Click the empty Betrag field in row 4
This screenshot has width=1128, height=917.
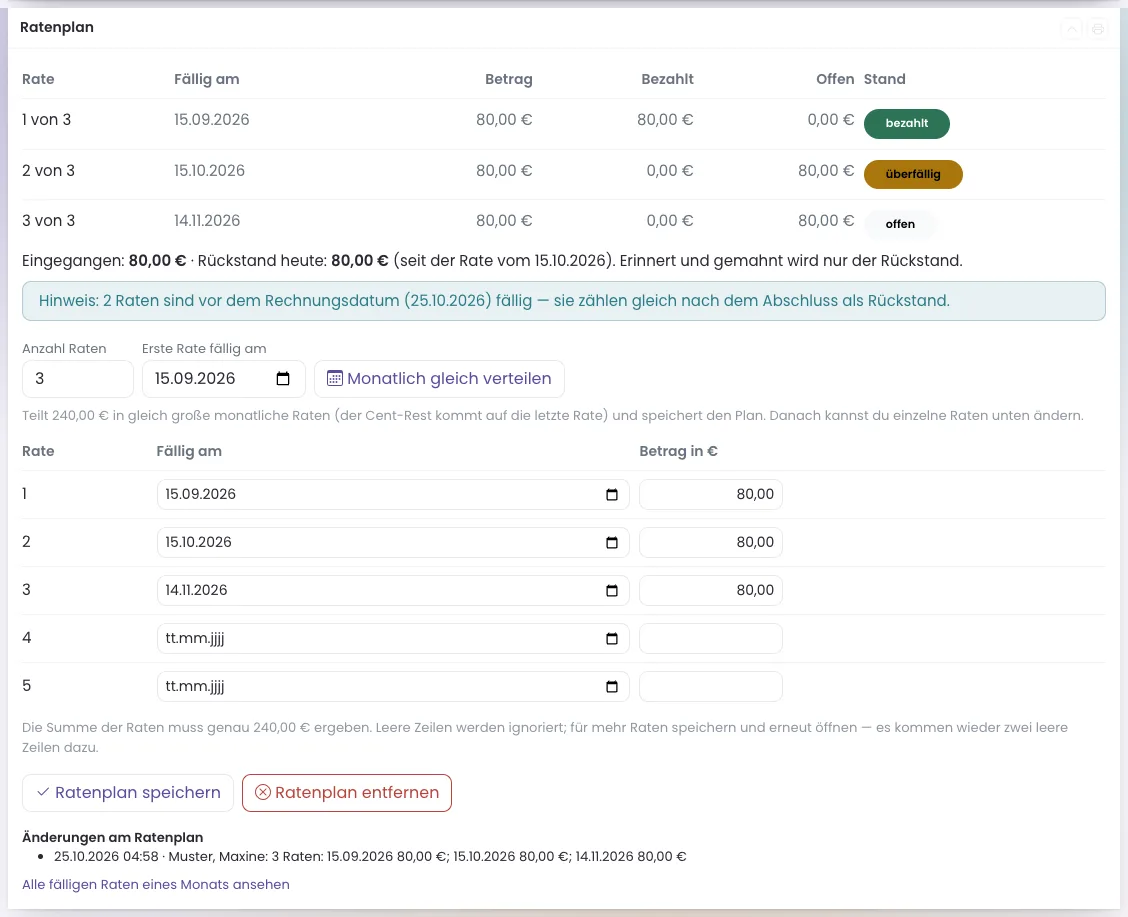pos(711,639)
